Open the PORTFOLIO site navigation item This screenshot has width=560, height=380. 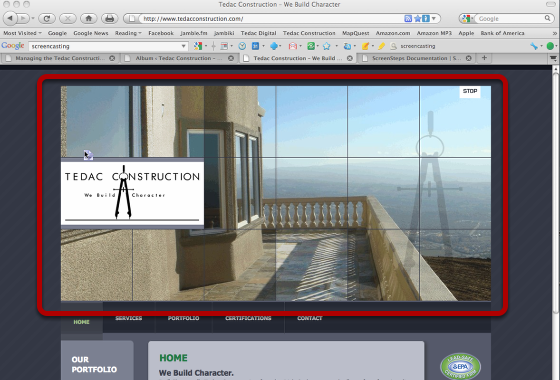tap(184, 318)
